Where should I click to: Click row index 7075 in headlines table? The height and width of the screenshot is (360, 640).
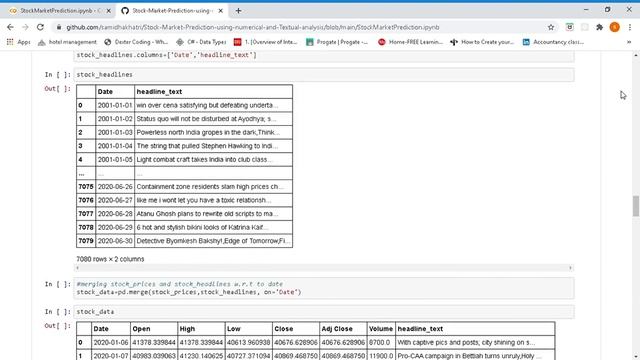point(86,187)
